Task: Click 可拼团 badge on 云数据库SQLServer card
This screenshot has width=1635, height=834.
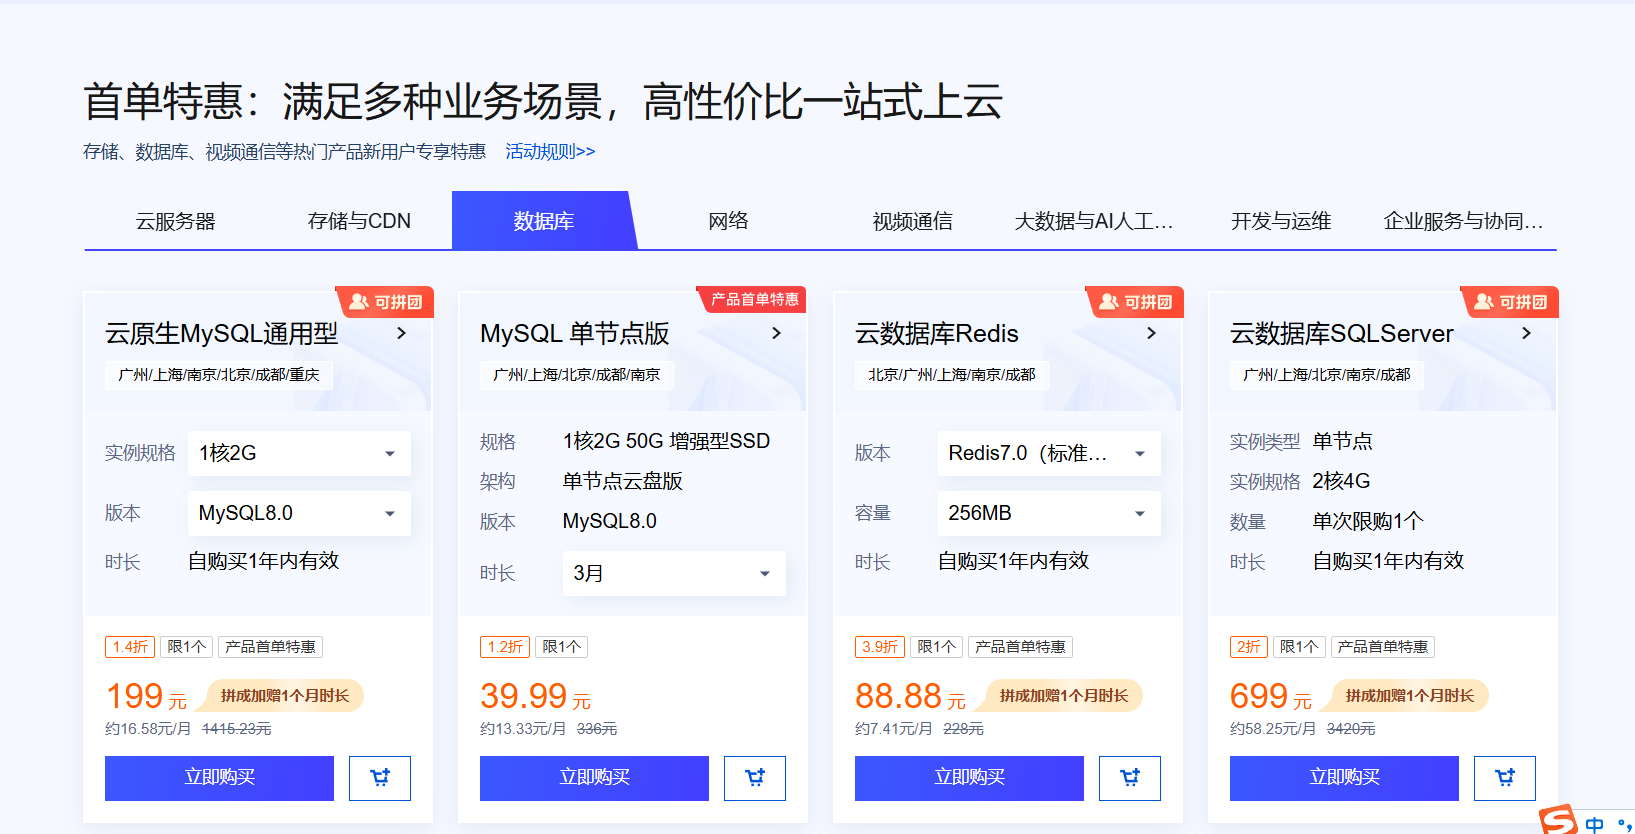Action: pyautogui.click(x=1510, y=302)
